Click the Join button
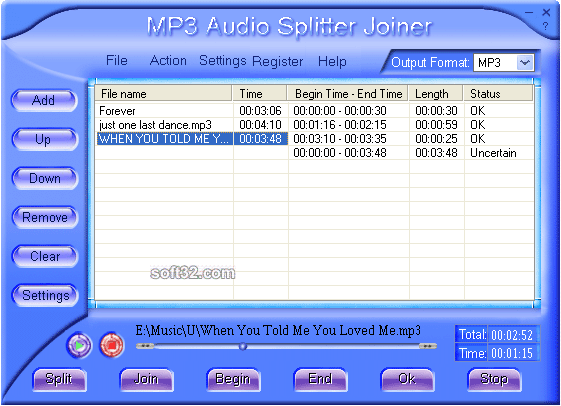Viewport: 561px width, 406px height. point(146,379)
